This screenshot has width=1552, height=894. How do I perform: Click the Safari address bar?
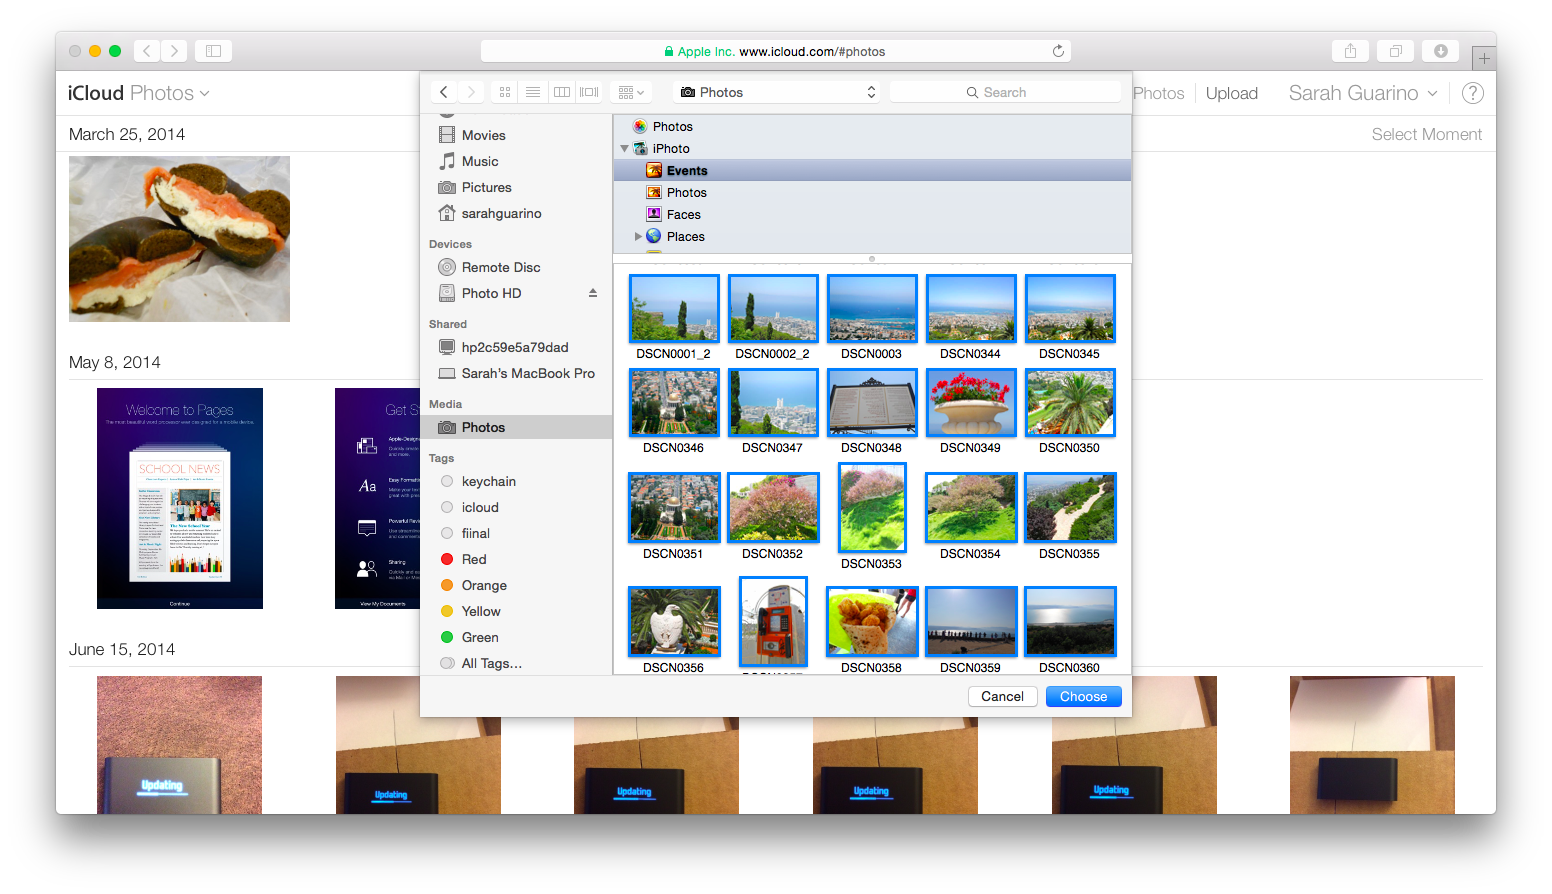coord(775,51)
